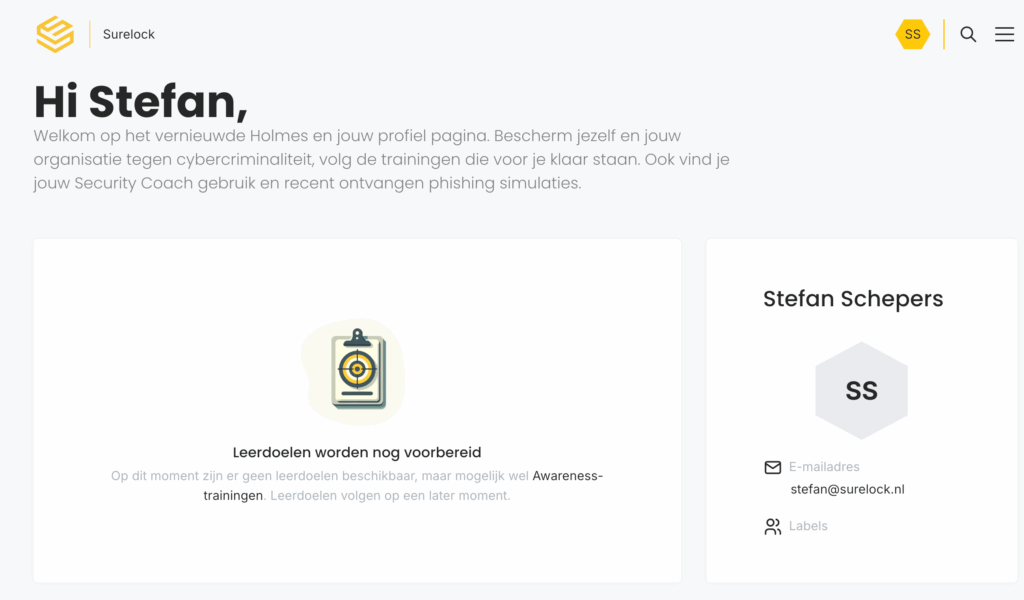
Task: Click the "Hi Stefan," greeting heading
Action: [141, 101]
